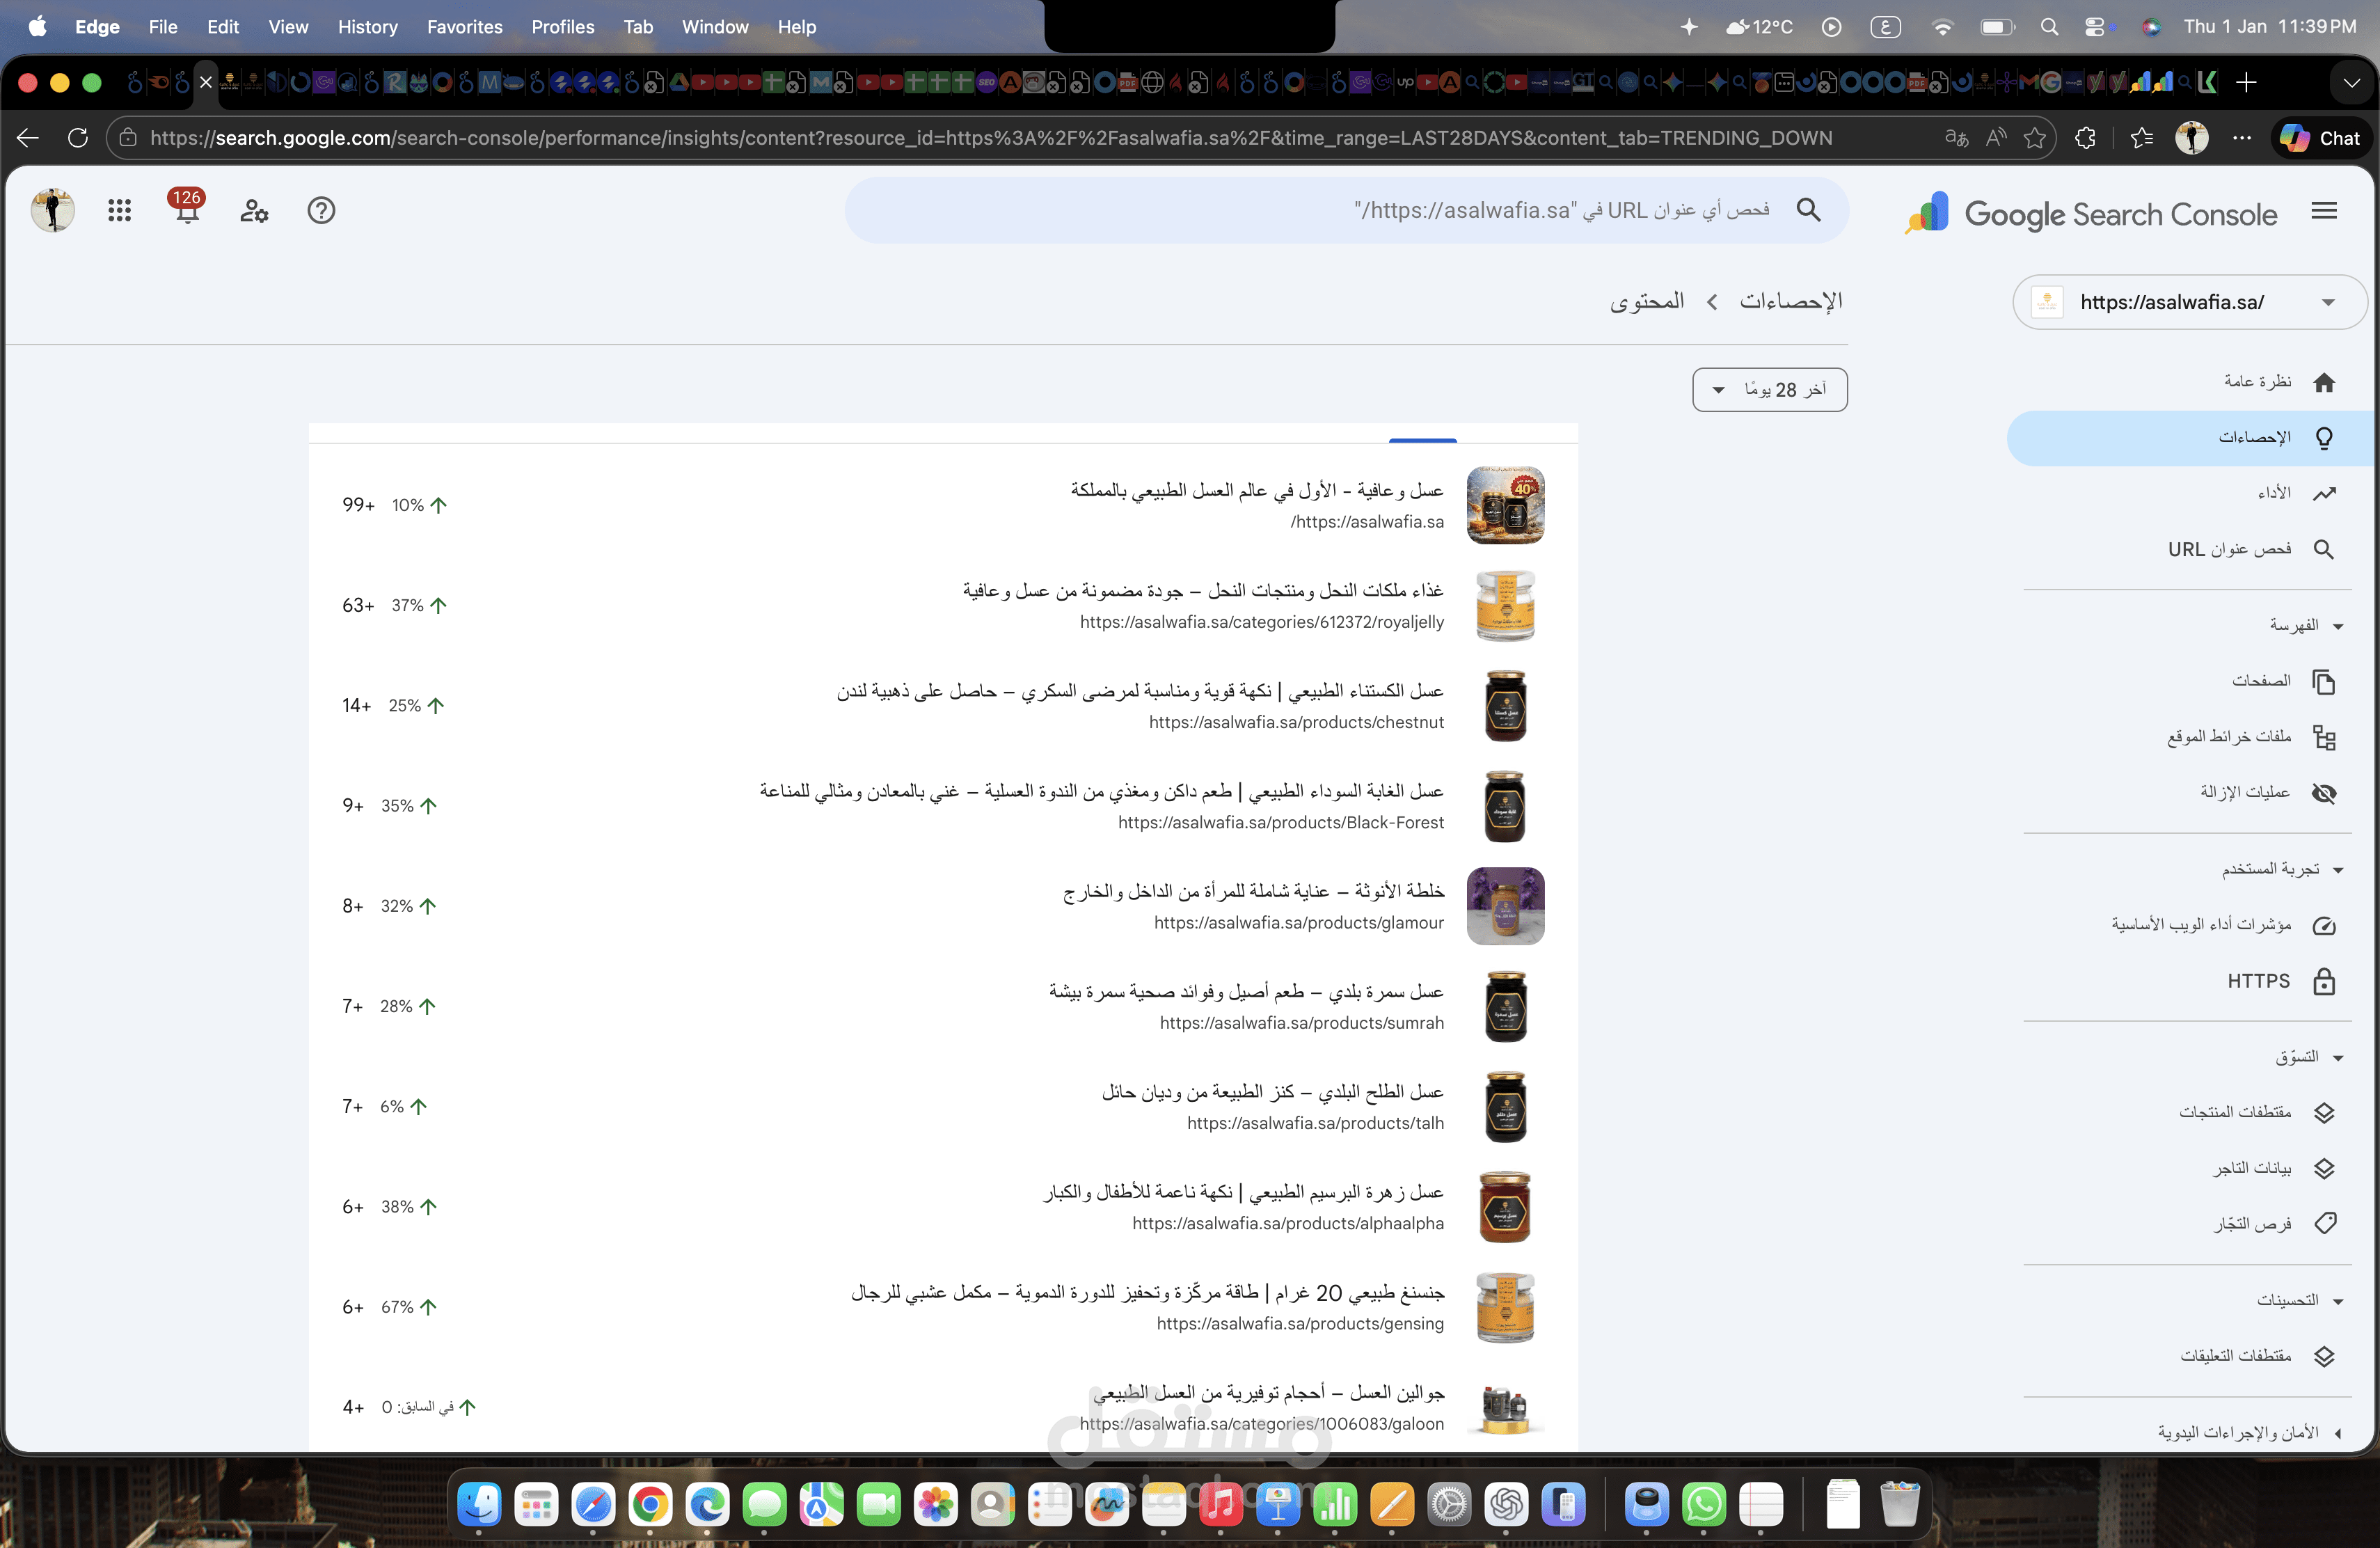Click the users and permissions settings icon
Viewport: 2380px width, 1548px height.
click(x=254, y=211)
